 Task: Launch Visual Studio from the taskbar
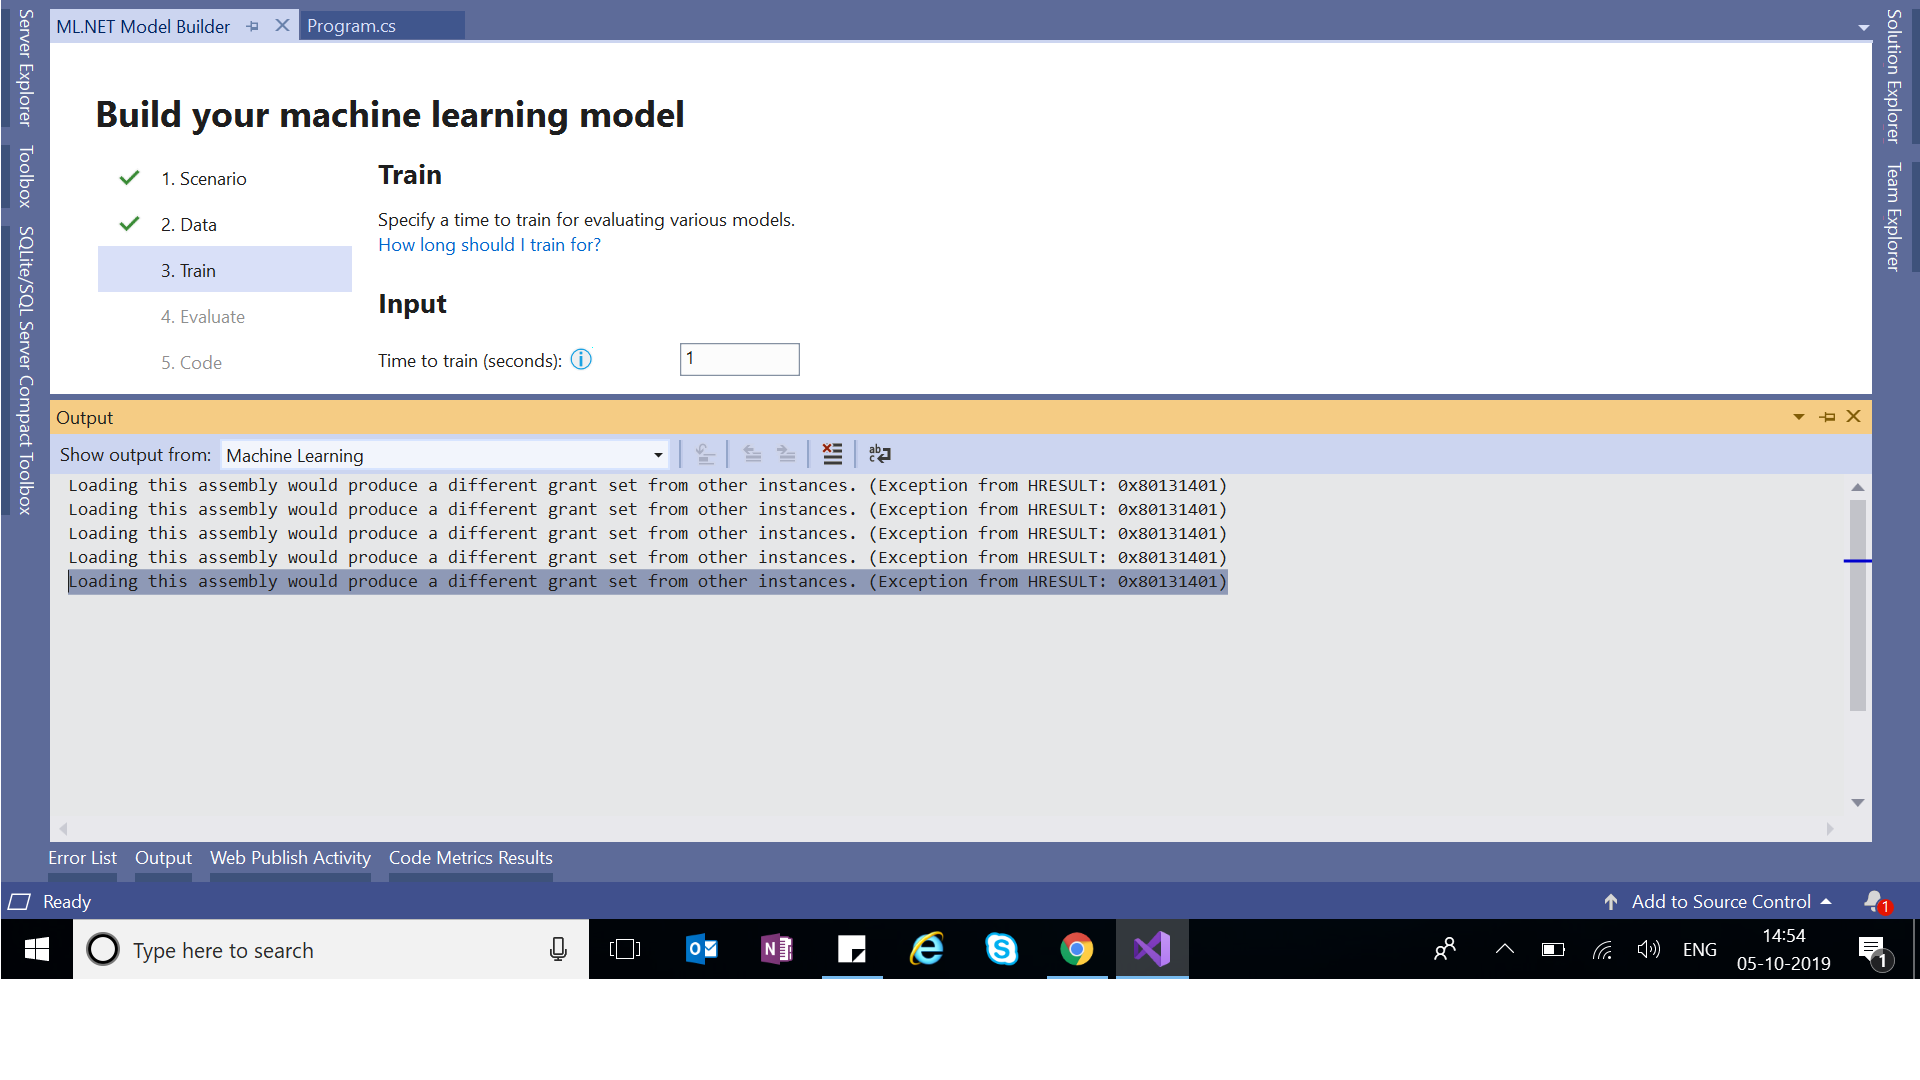pos(1152,949)
